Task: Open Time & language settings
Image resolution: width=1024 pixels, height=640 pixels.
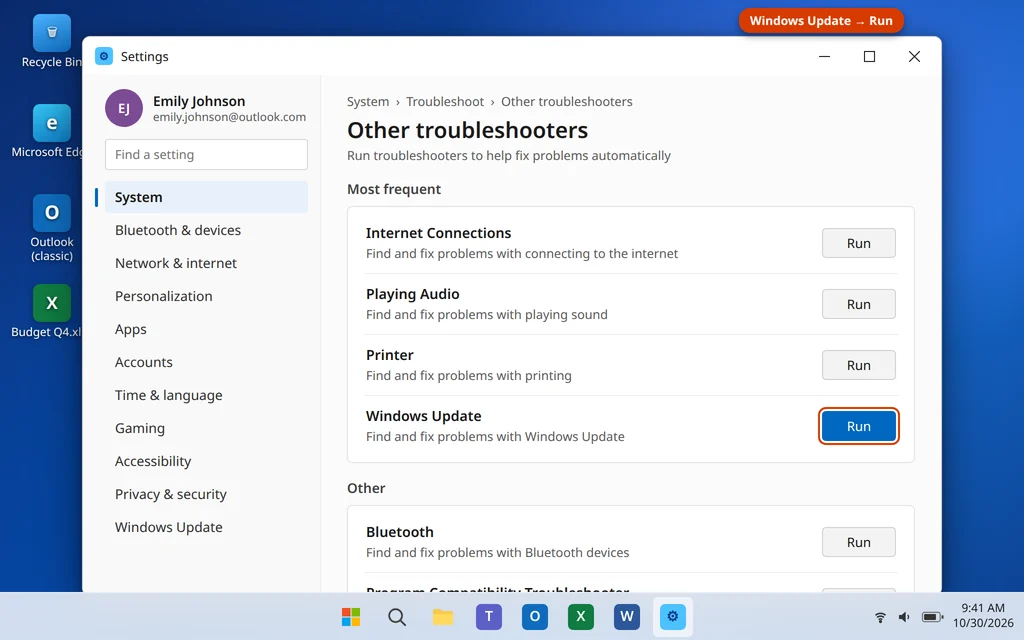Action: [x=206, y=395]
